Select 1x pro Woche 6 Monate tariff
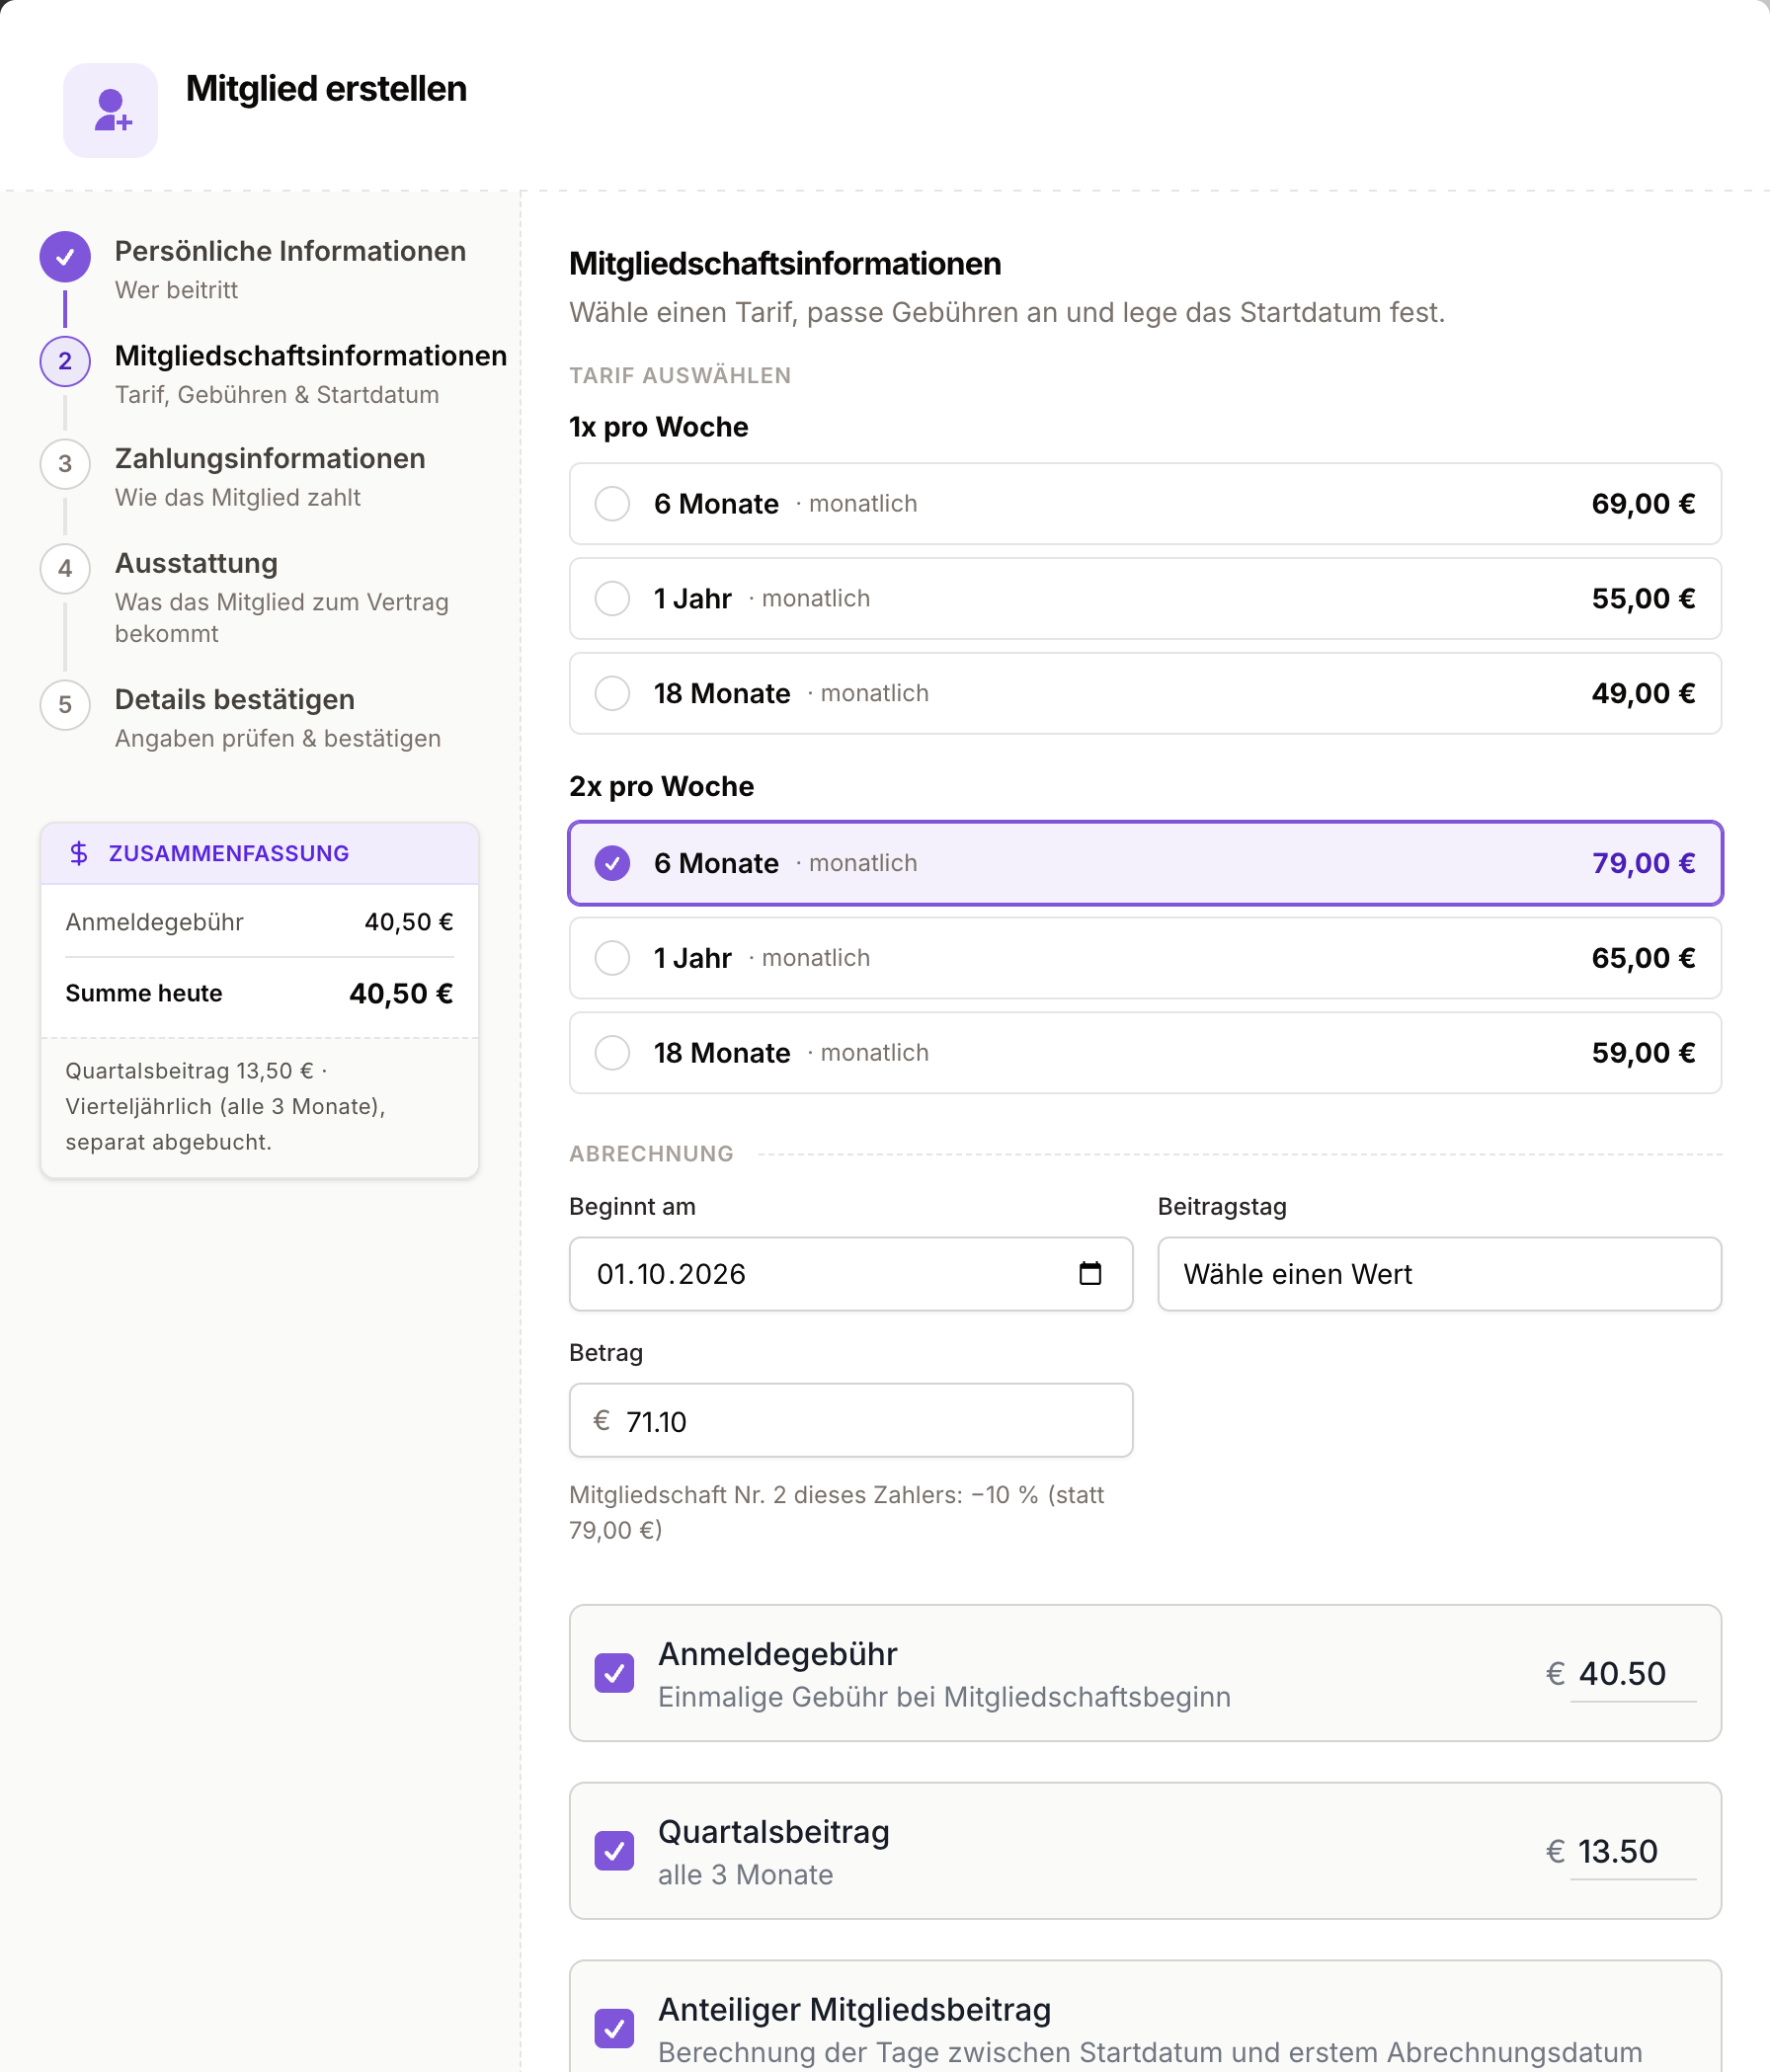The height and width of the screenshot is (2072, 1770). pos(1145,504)
